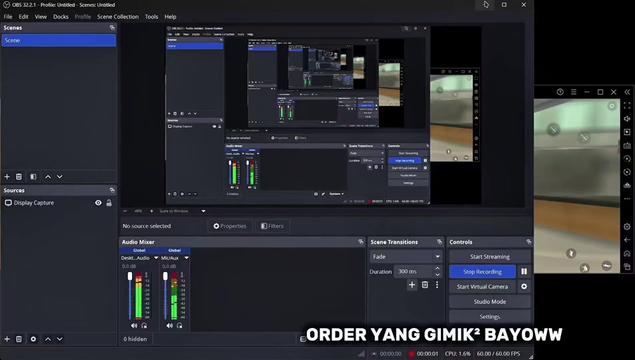Add a scene transition with plus icon

coord(412,285)
